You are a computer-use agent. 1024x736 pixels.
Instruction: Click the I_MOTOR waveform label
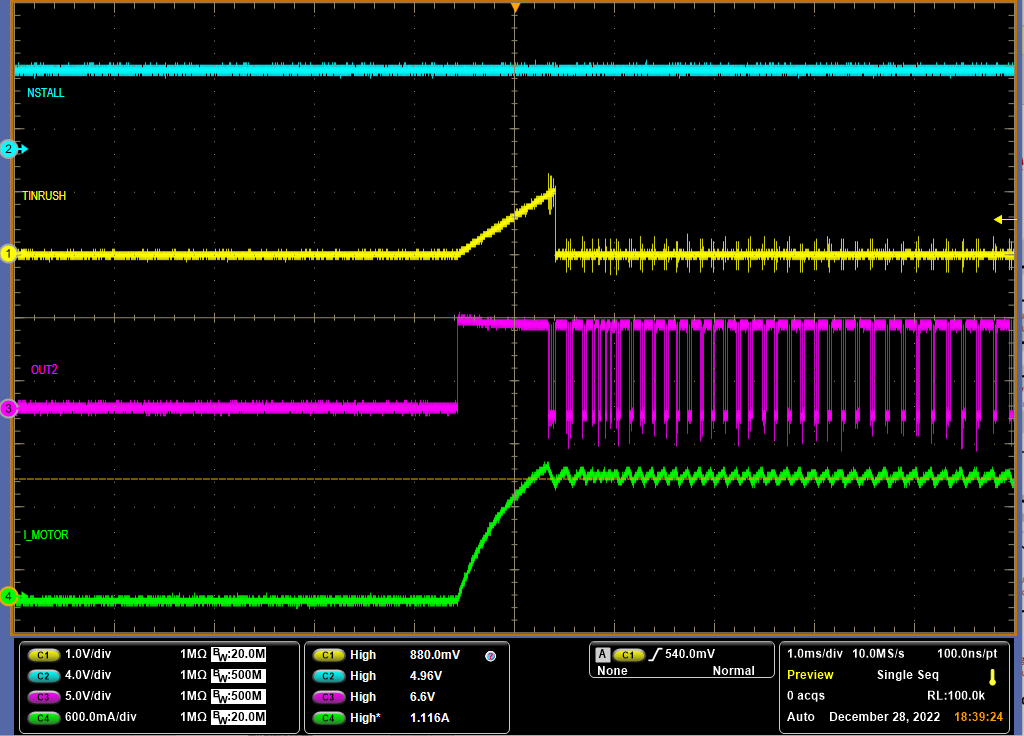pyautogui.click(x=46, y=535)
